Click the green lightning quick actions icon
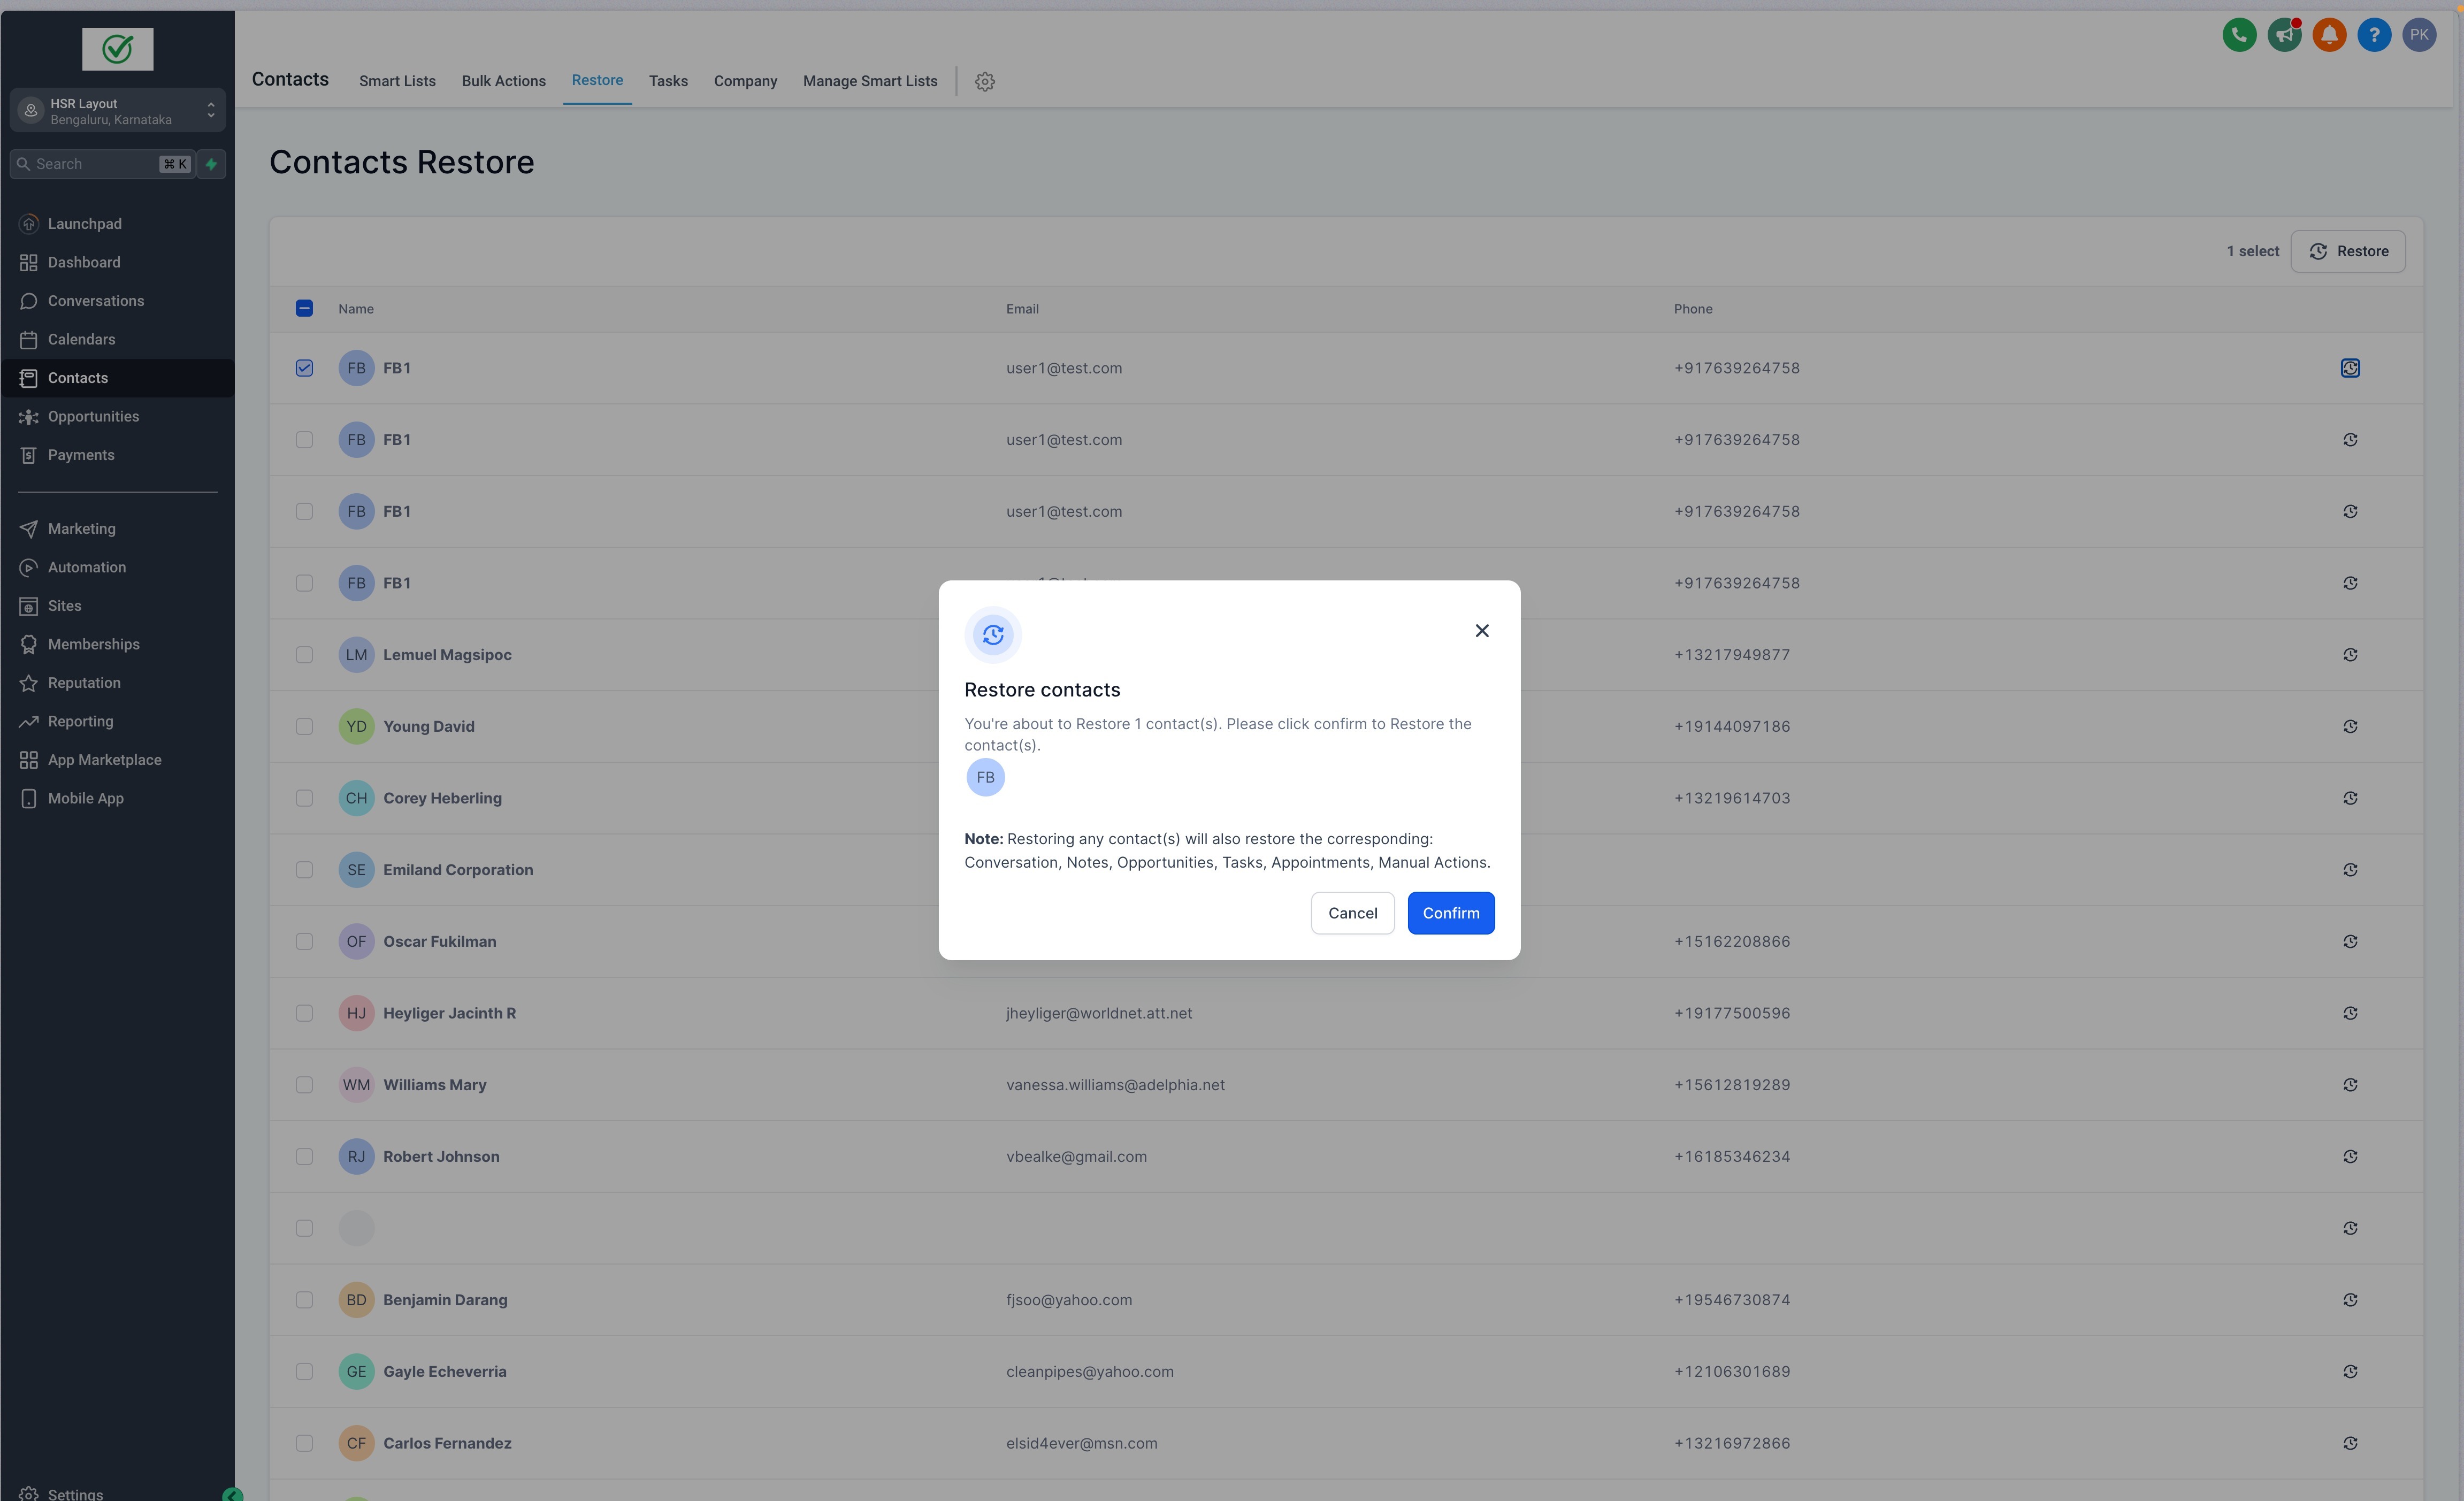Screen dimensions: 2464x1501 point(211,164)
